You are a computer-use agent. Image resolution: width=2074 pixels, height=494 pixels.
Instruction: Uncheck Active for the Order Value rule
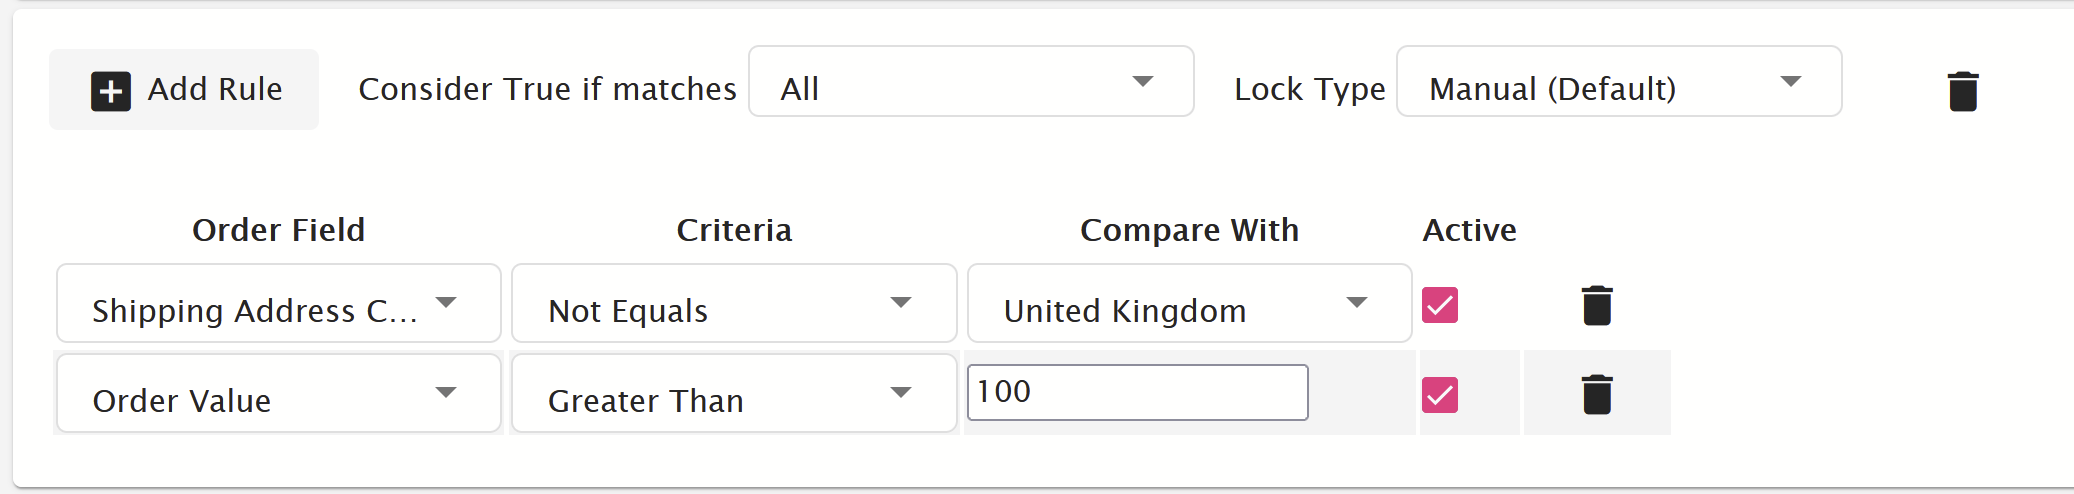coord(1440,395)
